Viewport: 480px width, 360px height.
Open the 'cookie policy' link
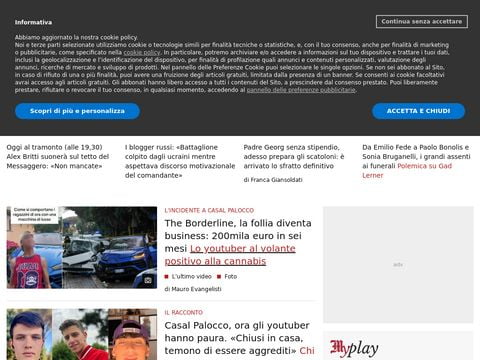click(142, 52)
